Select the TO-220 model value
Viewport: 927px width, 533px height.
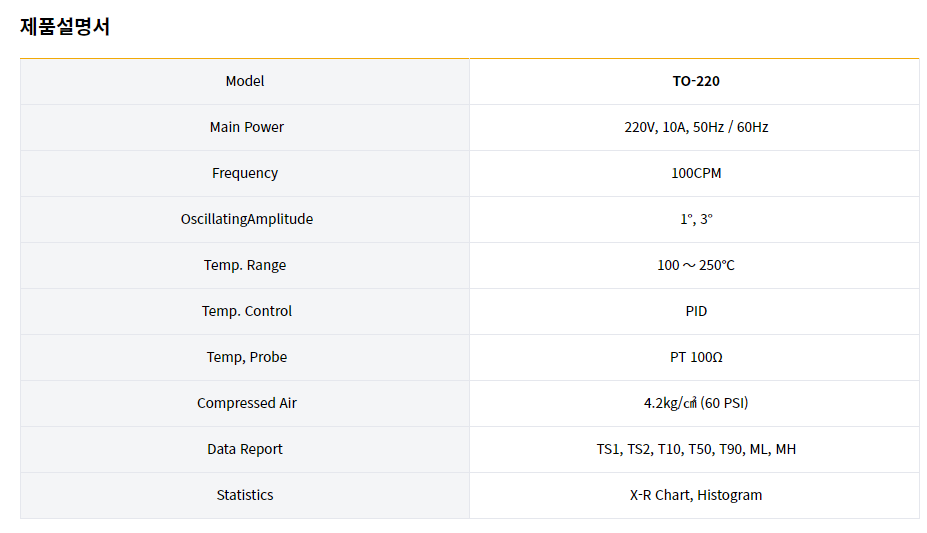tap(696, 81)
